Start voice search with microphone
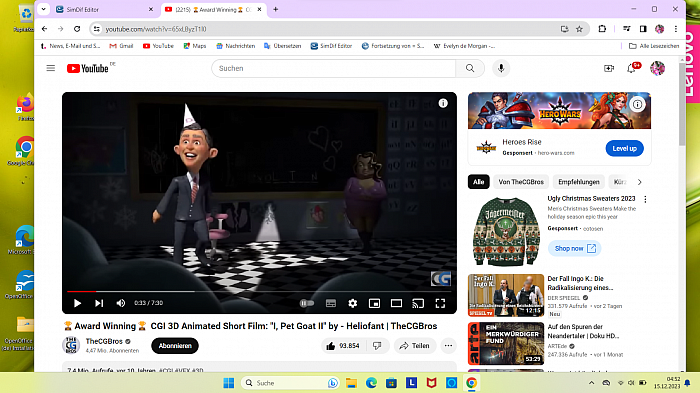Screen dimensions: 700x393 (501, 68)
